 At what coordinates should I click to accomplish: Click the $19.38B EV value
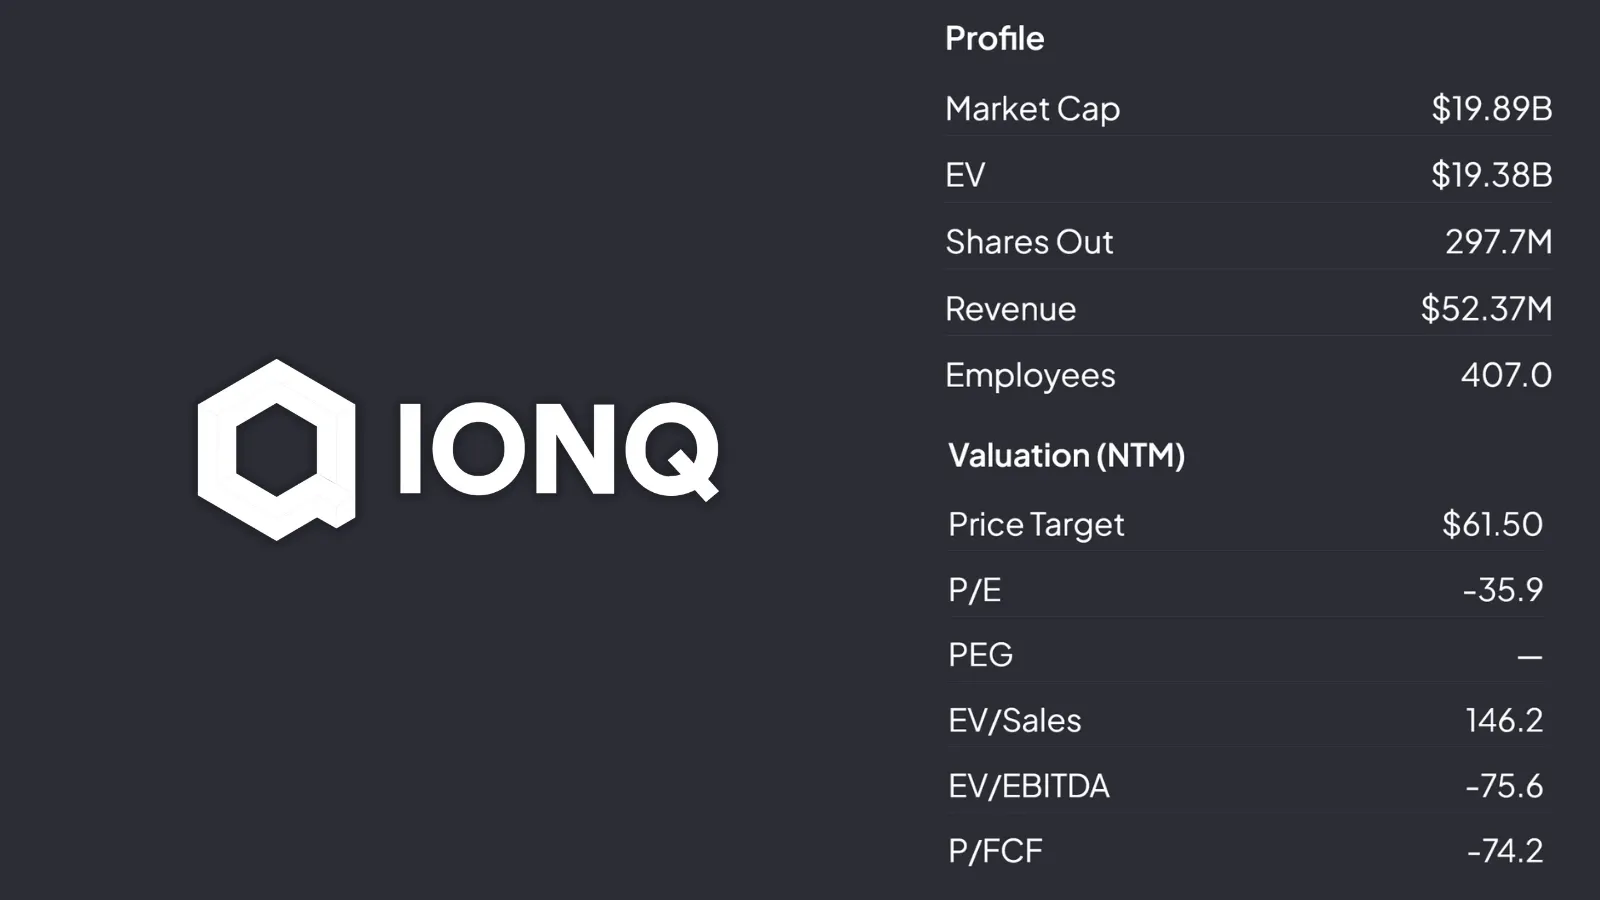[1491, 175]
